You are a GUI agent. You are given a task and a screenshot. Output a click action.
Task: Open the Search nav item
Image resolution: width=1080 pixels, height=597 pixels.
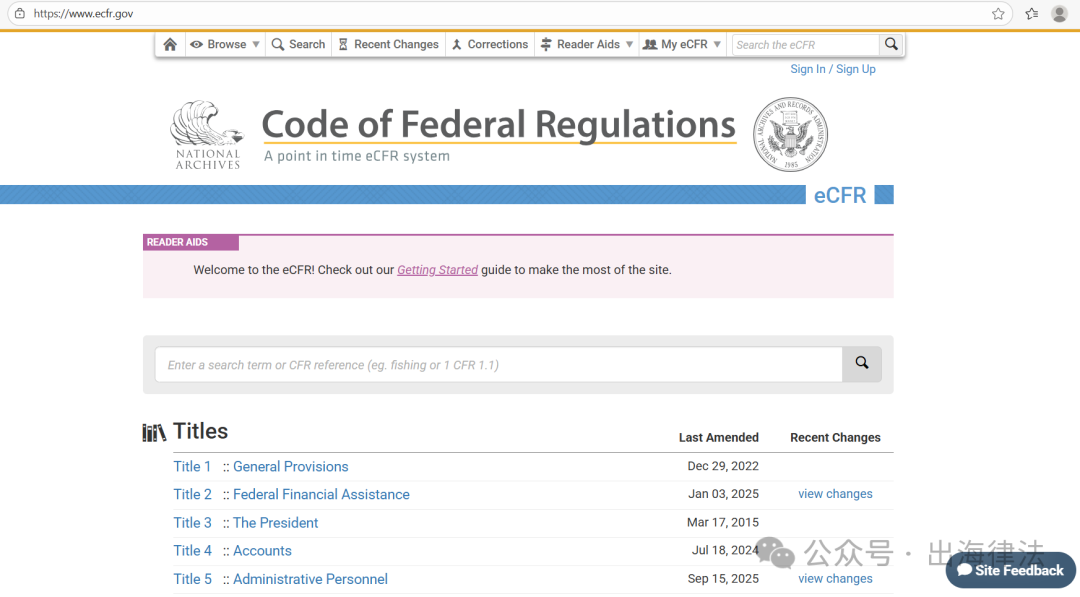298,45
